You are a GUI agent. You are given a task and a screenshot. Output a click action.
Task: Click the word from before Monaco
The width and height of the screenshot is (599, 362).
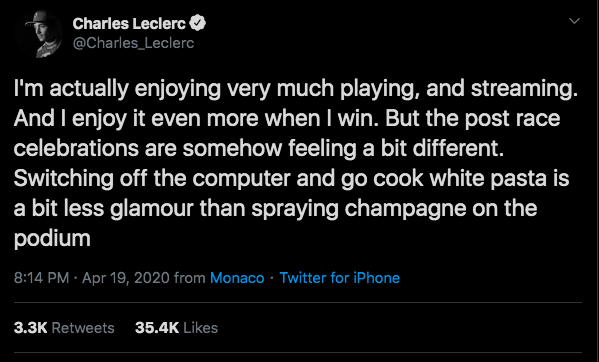189,278
